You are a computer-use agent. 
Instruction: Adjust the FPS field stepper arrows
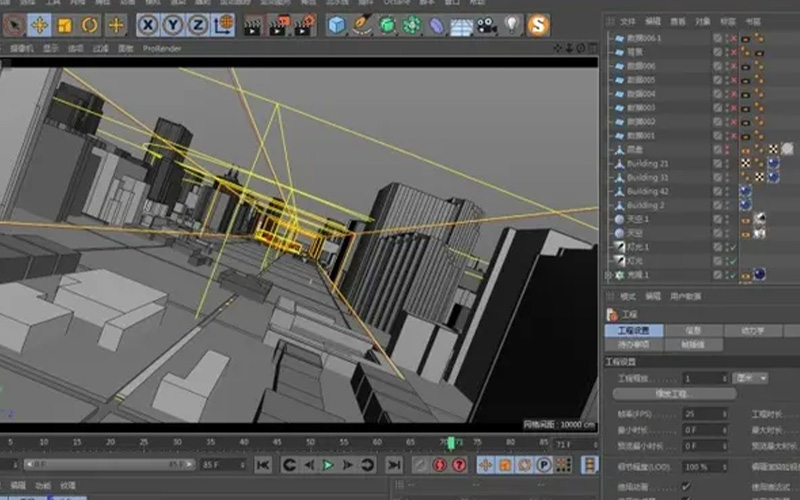pos(724,414)
